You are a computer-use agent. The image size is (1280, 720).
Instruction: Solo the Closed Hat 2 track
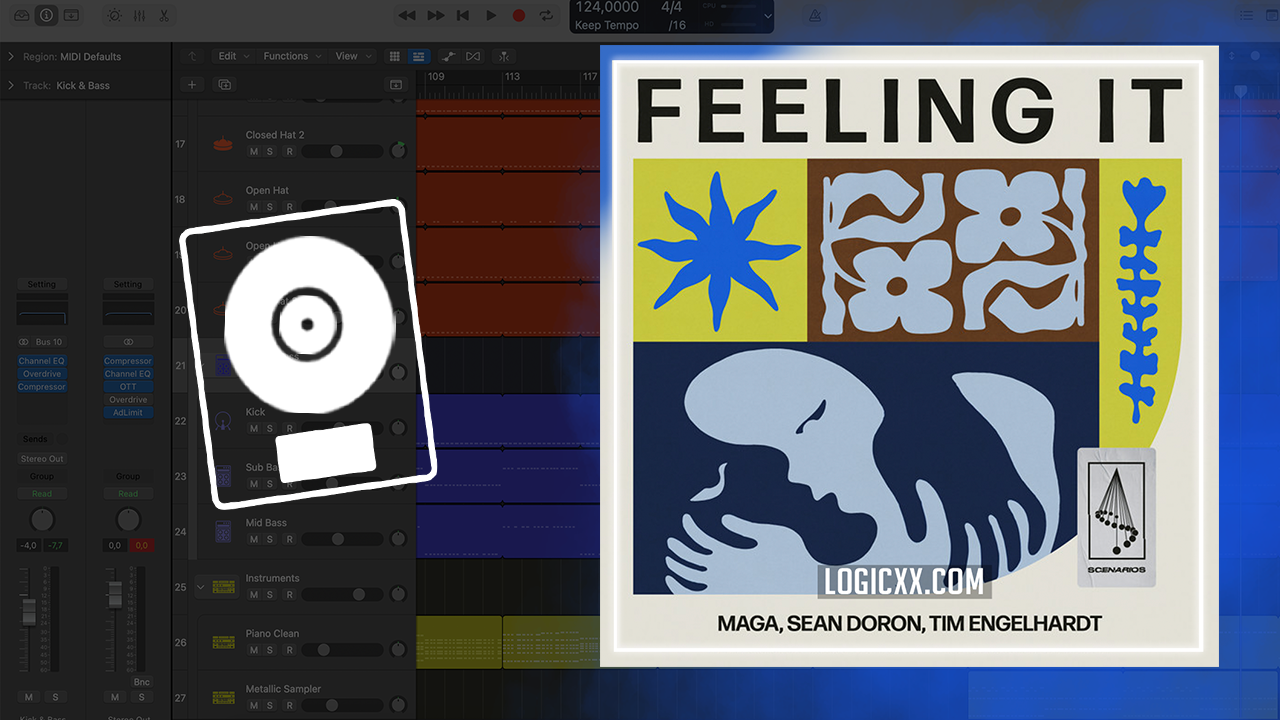pyautogui.click(x=270, y=152)
